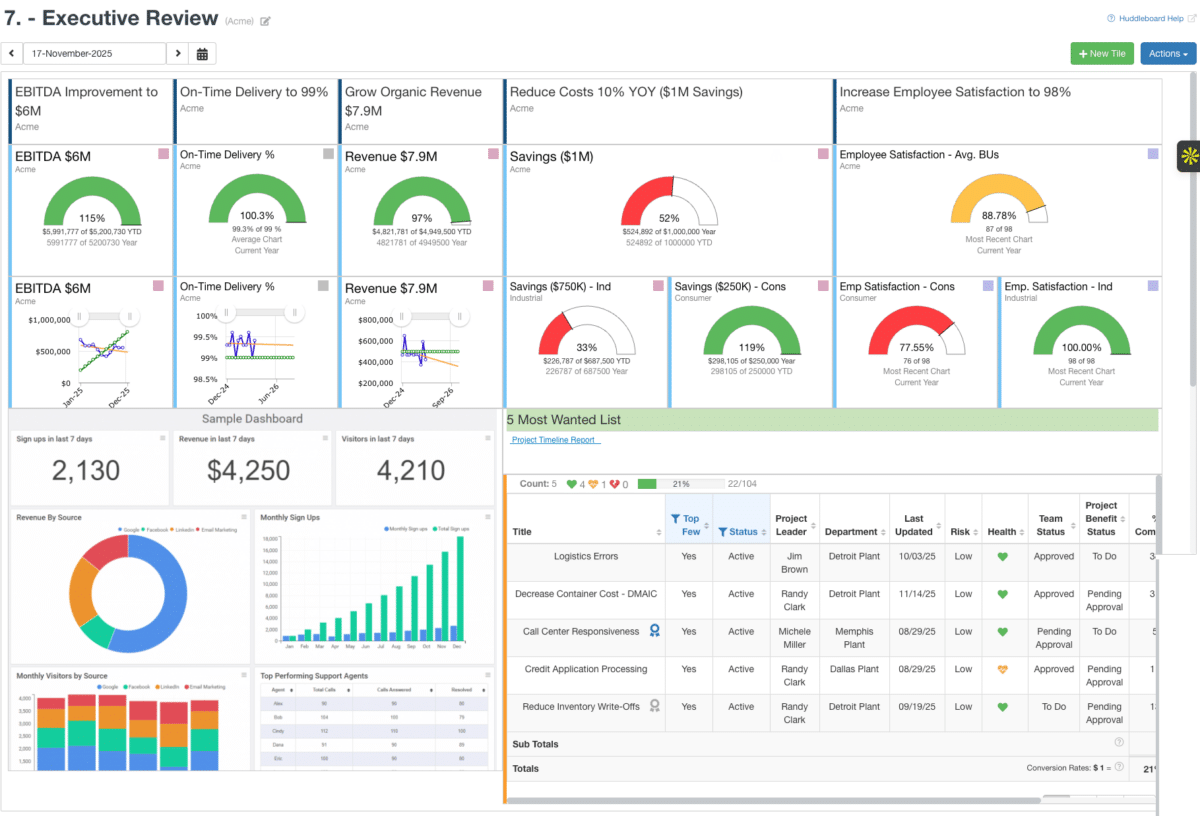Toggle the purple square on Employee Satisfaction tile
1200x816 pixels.
tap(1152, 154)
